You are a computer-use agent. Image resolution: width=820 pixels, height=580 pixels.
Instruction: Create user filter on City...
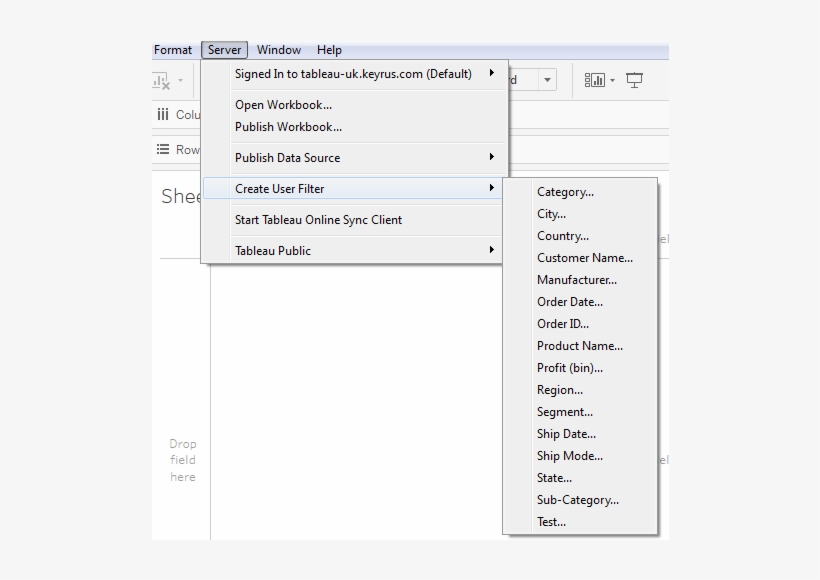[580, 214]
